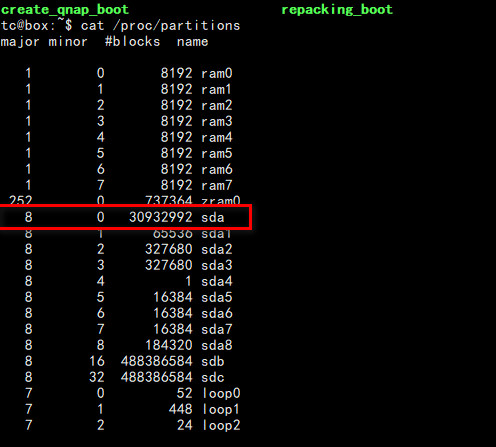
Task: Select the ram2 device name
Action: point(217,105)
